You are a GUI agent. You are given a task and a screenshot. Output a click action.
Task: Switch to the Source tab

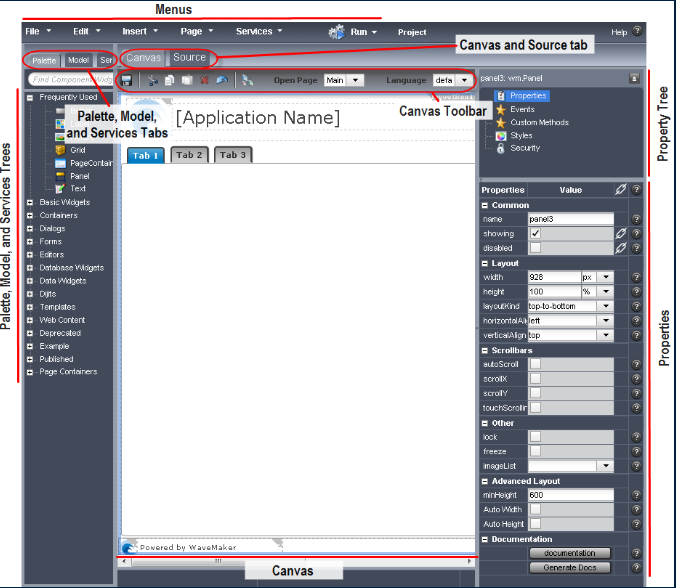pyautogui.click(x=189, y=58)
